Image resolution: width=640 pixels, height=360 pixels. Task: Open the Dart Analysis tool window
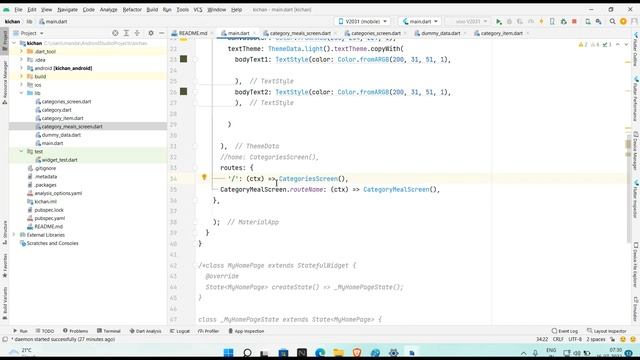point(145,331)
